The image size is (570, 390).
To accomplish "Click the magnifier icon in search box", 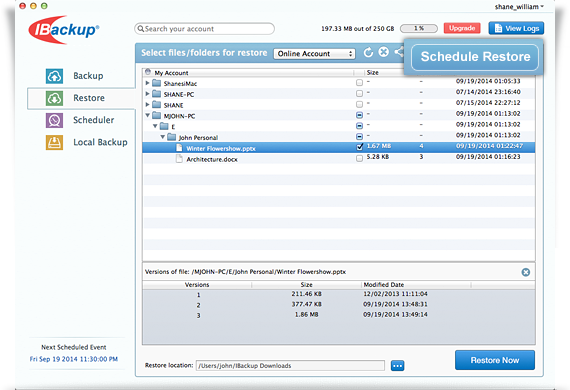I will (141, 29).
